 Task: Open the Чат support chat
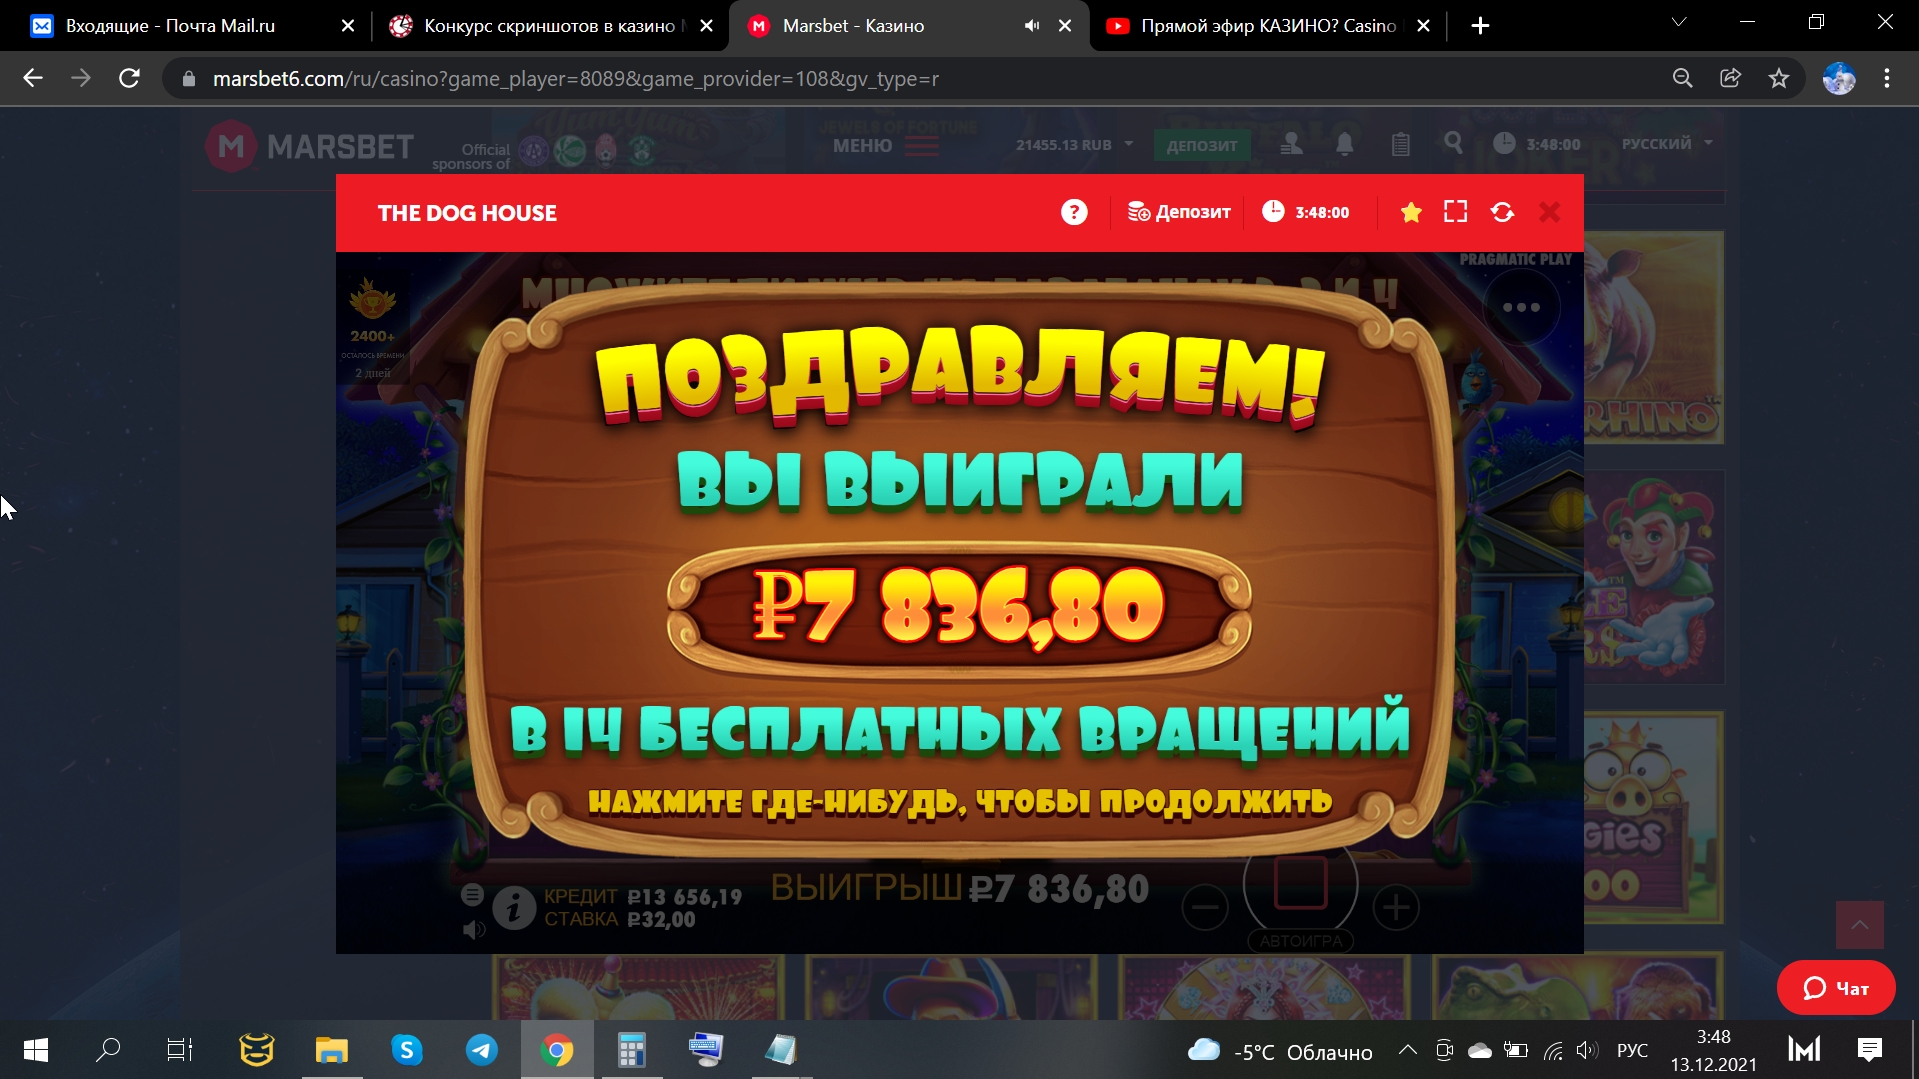click(1836, 988)
